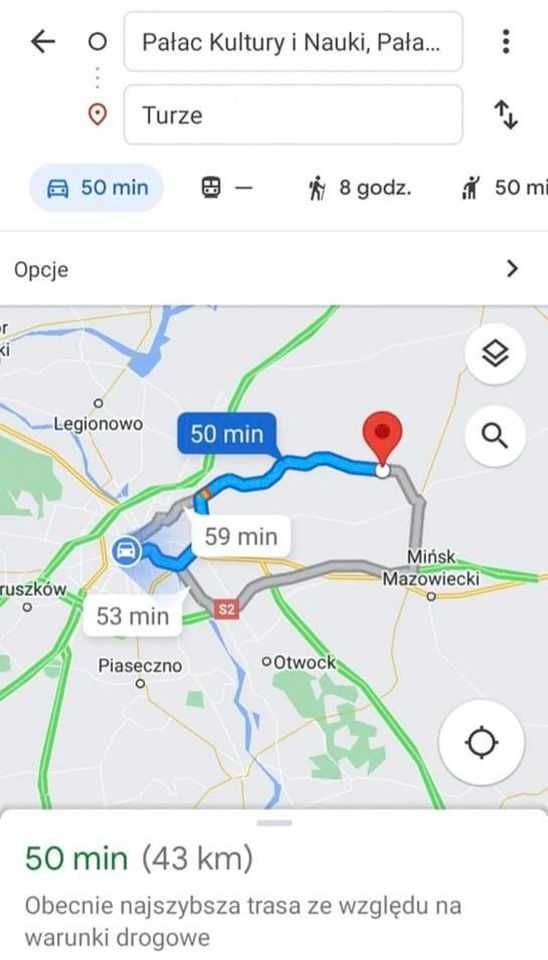Open the three-dot overflow menu

pyautogui.click(x=506, y=41)
